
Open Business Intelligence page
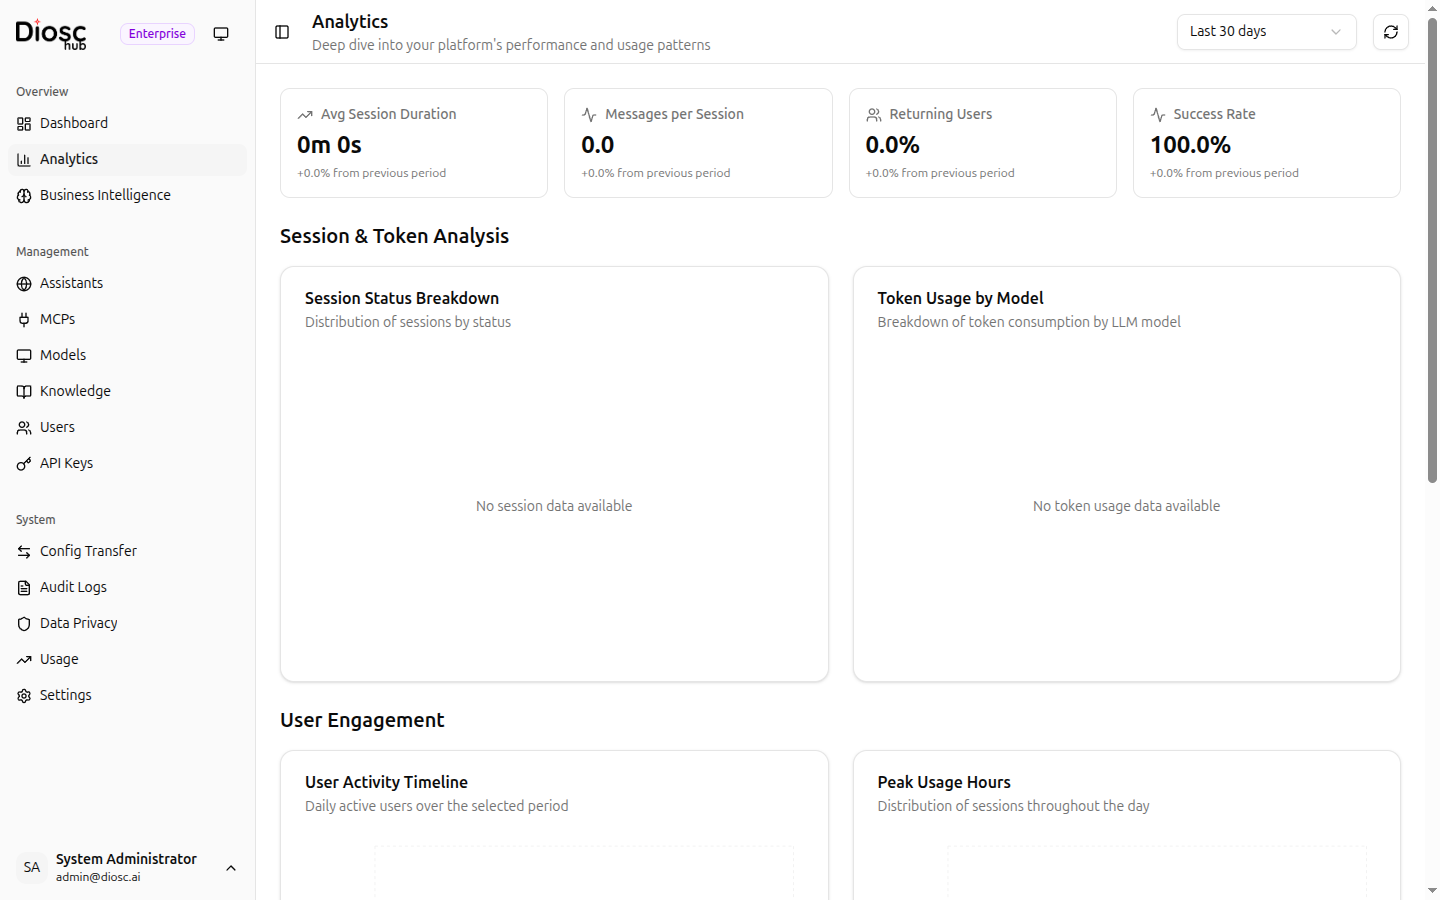[127, 196]
